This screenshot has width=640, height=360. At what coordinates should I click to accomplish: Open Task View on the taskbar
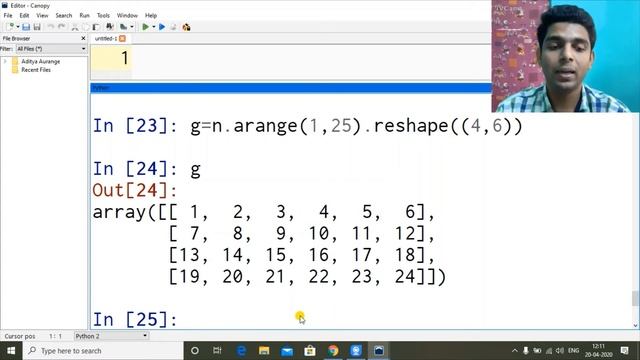pyautogui.click(x=217, y=351)
